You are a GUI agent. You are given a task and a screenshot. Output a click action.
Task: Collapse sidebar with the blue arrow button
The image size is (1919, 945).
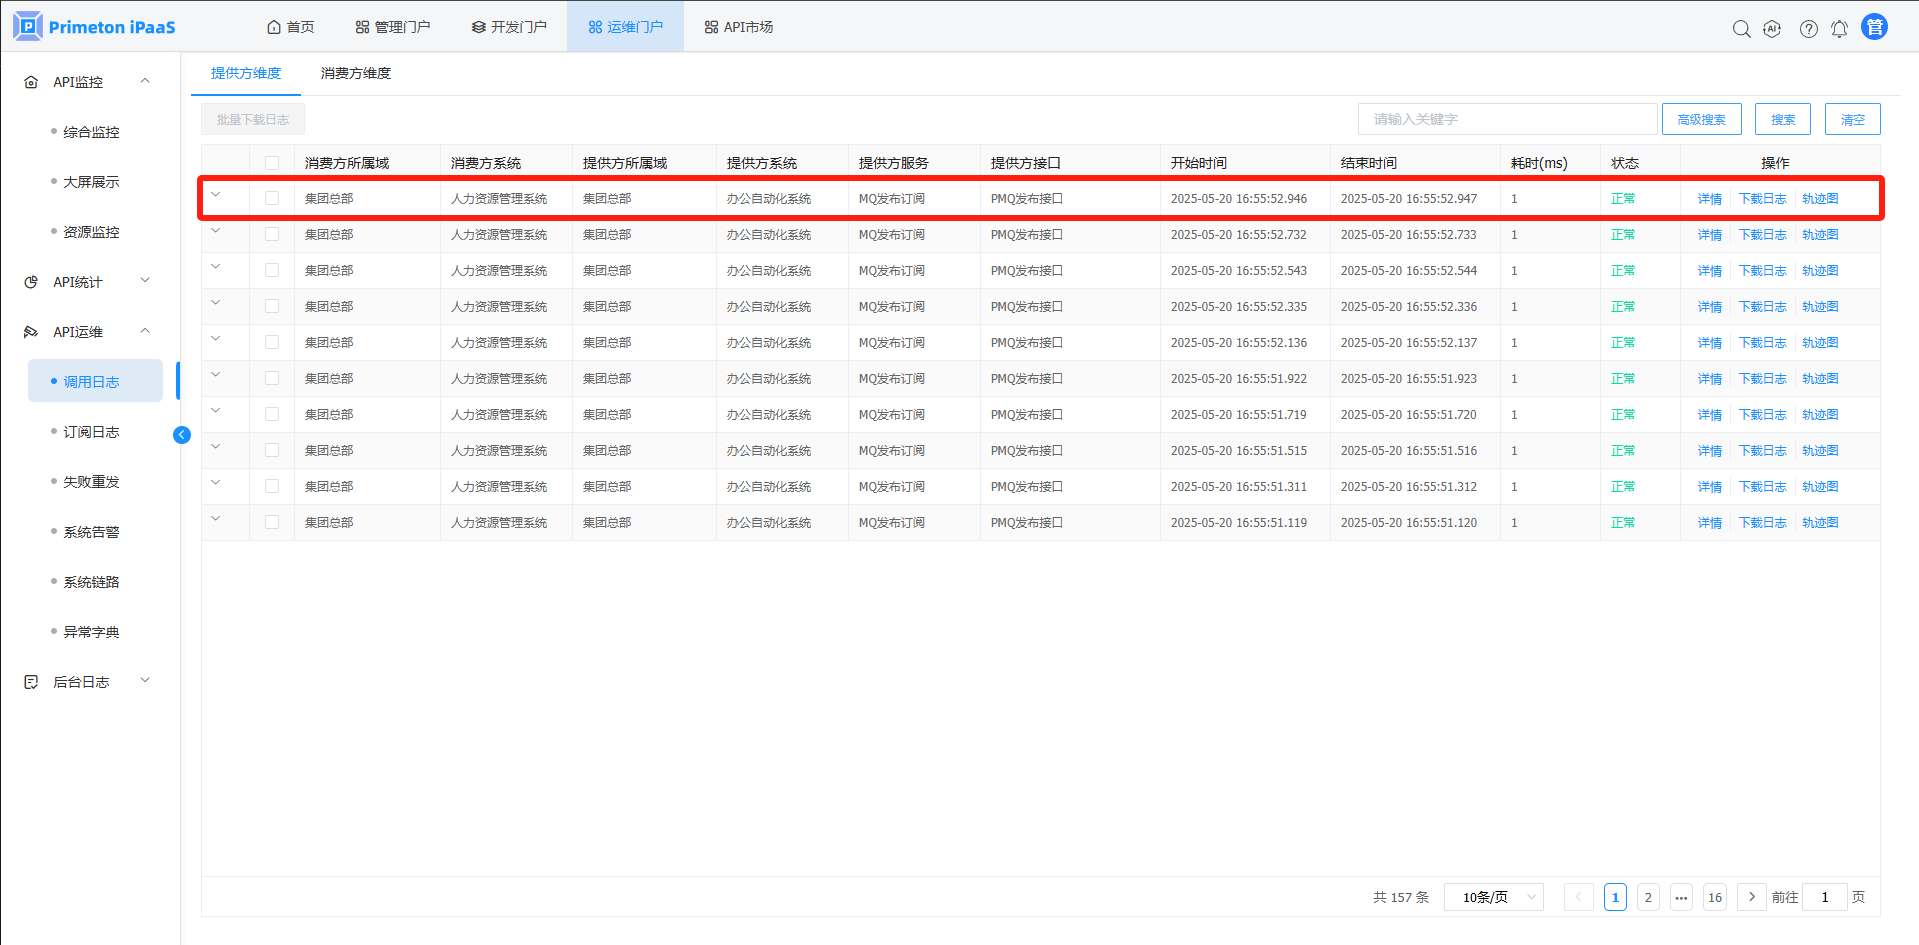pyautogui.click(x=182, y=434)
